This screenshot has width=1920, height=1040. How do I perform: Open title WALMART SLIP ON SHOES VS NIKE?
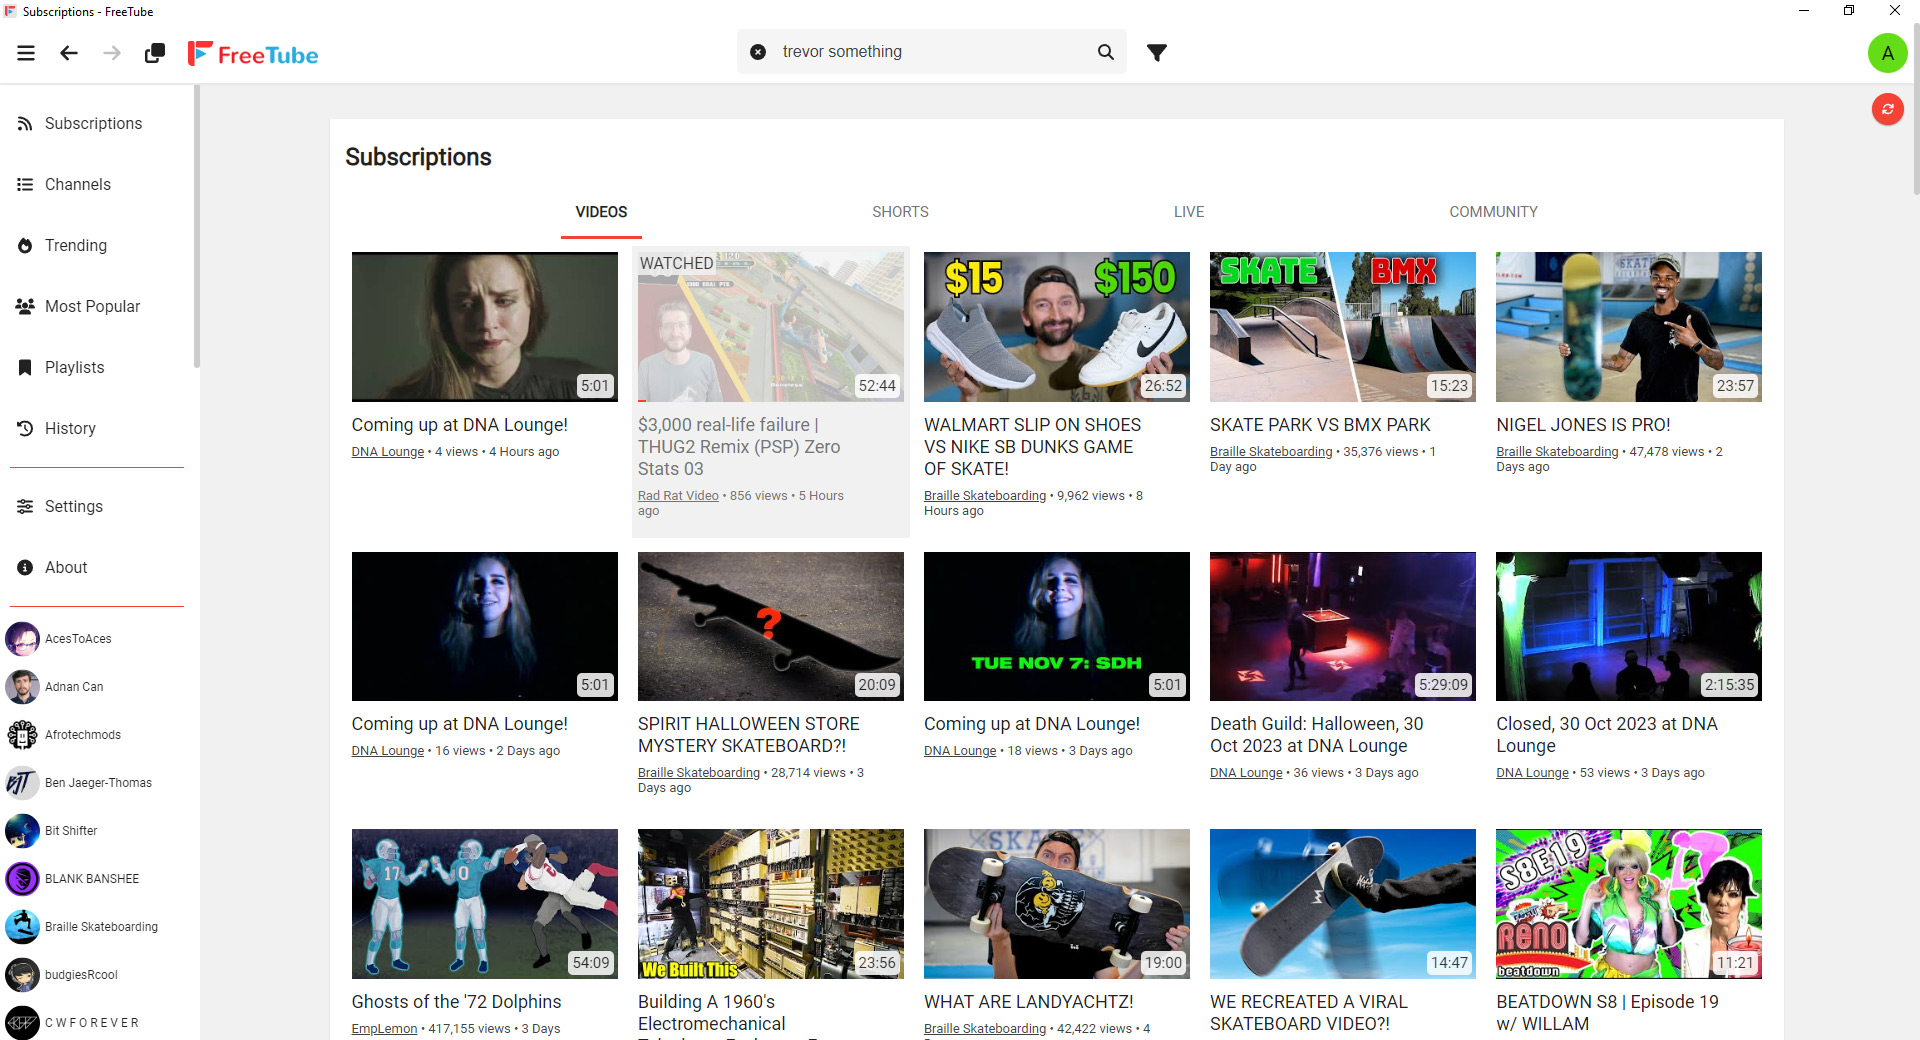tap(1032, 447)
